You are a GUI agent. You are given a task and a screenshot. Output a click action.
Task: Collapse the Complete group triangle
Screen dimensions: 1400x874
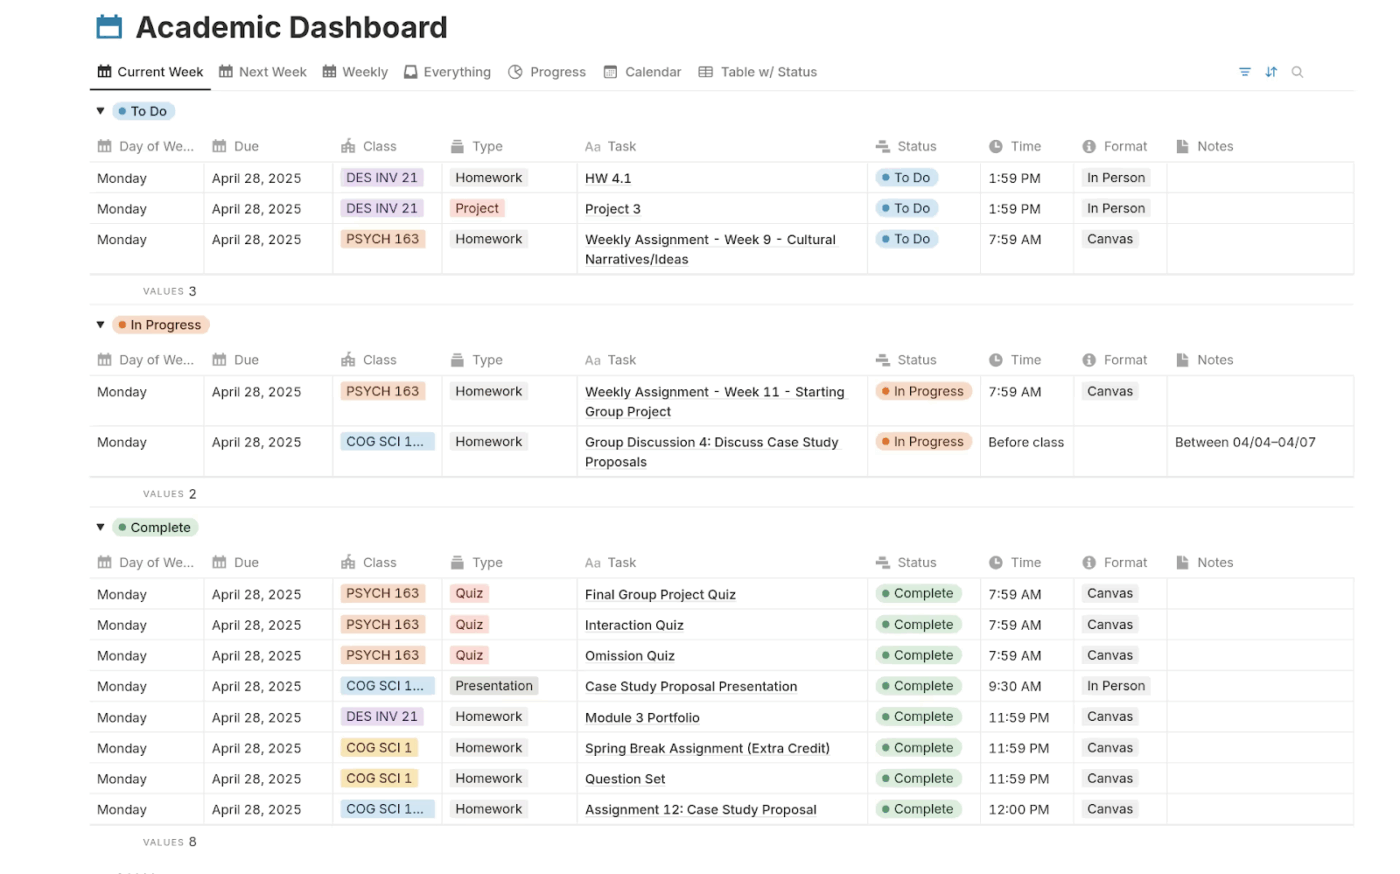coord(100,527)
